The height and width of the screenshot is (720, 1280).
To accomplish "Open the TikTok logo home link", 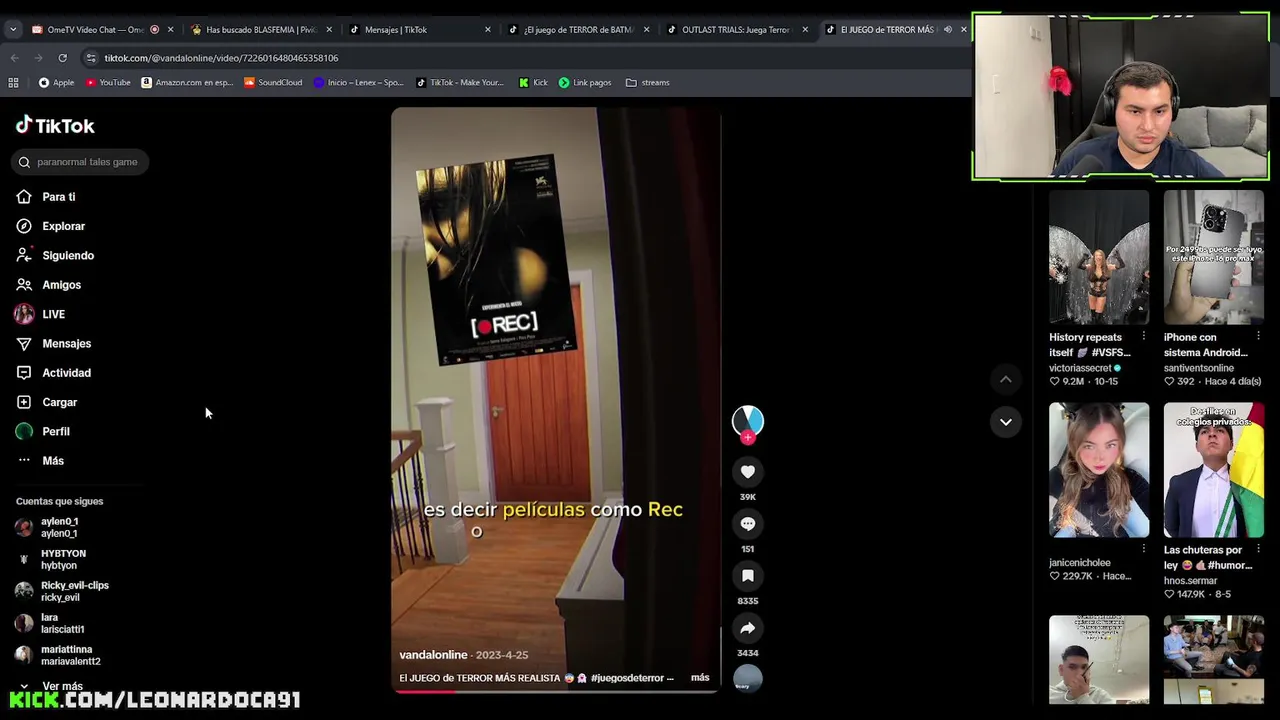I will tap(55, 126).
